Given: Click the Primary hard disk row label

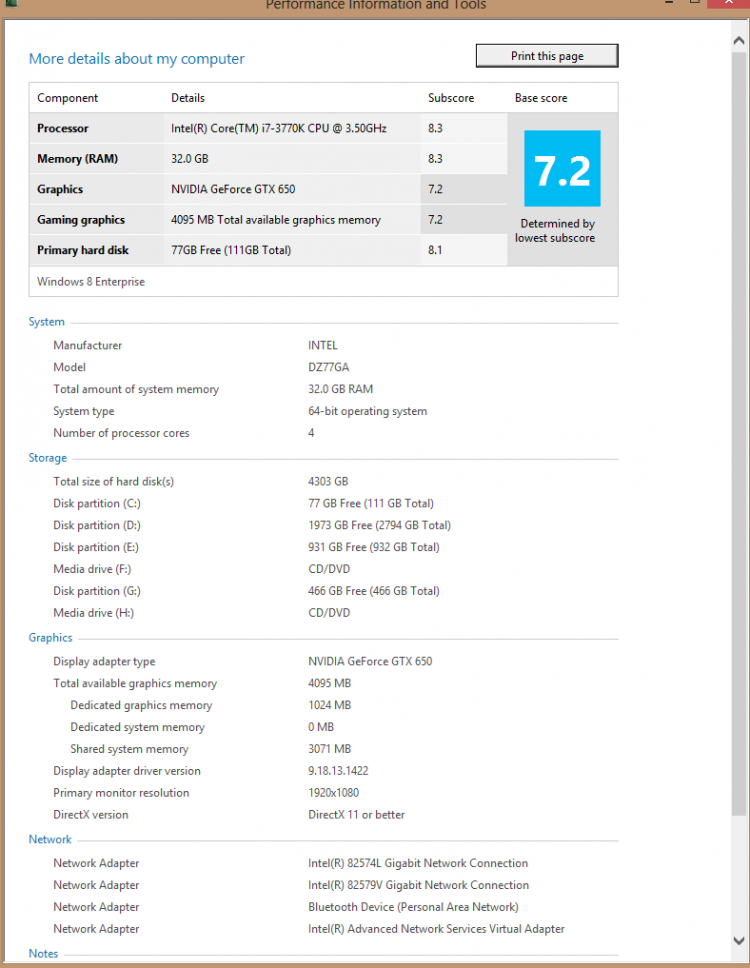Looking at the screenshot, I should pos(83,250).
